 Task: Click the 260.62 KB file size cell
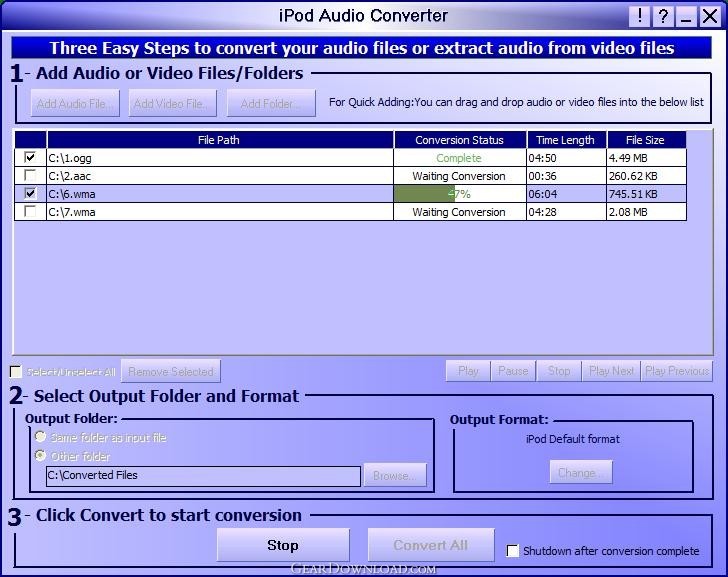click(x=646, y=176)
